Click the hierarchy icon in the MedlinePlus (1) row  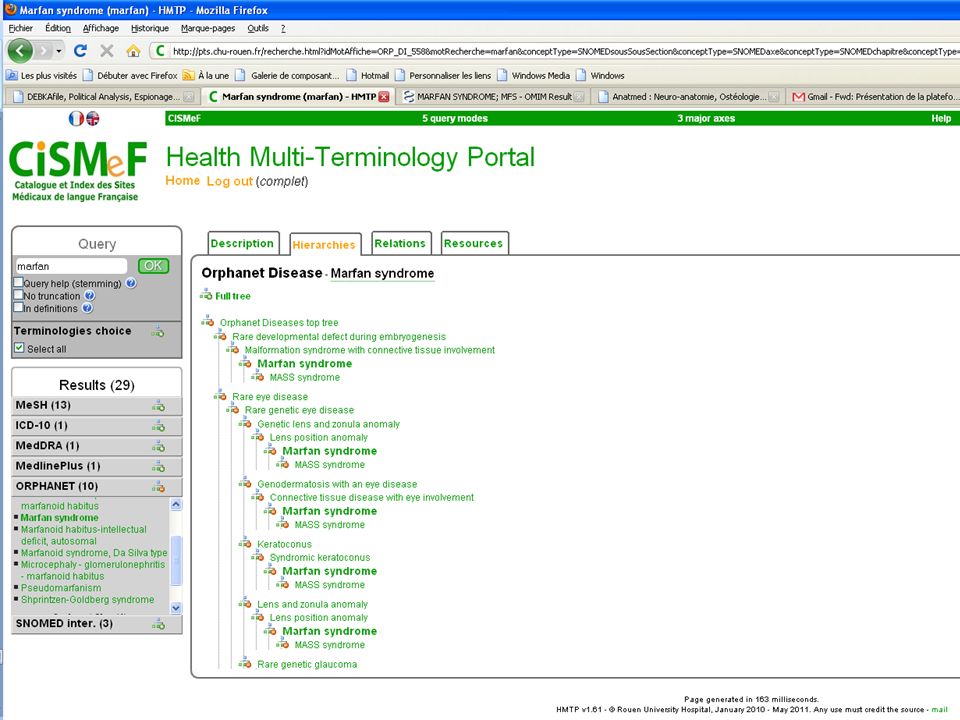(159, 466)
